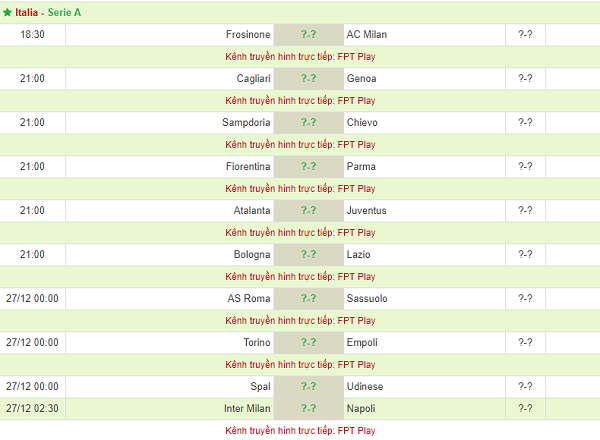Viewport: 600px width, 440px height.
Task: Click the far-right ?-? cell in Torino row
Action: (525, 342)
